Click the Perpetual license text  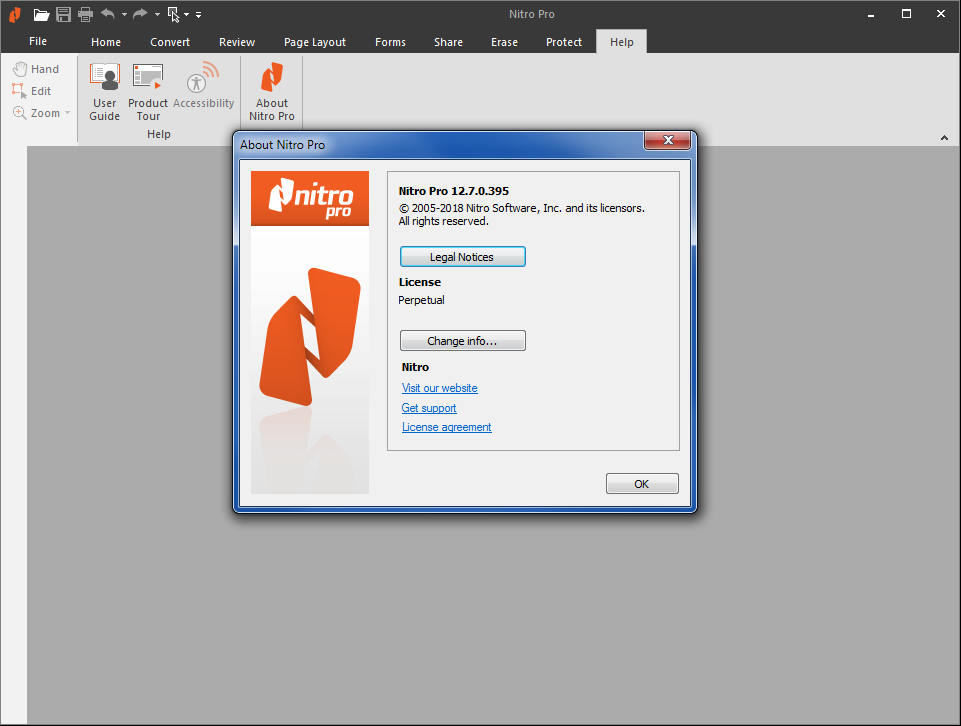click(x=422, y=300)
